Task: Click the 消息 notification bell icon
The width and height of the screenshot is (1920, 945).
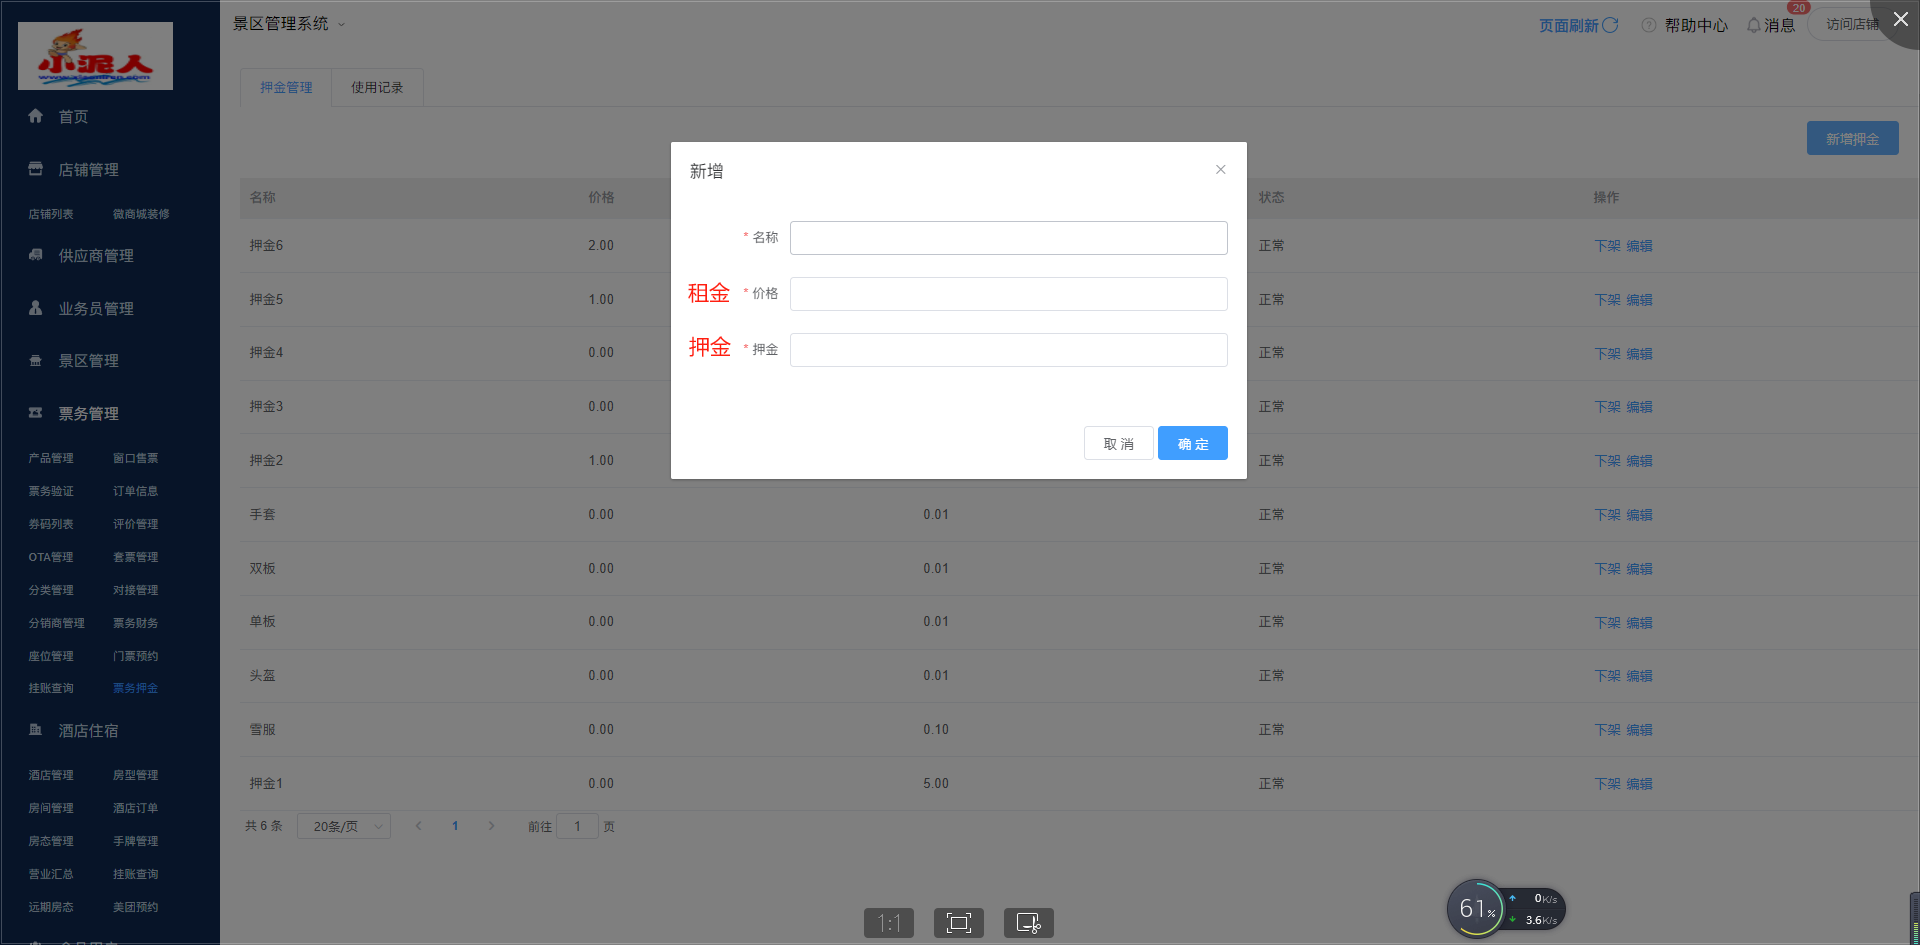Action: tap(1753, 25)
